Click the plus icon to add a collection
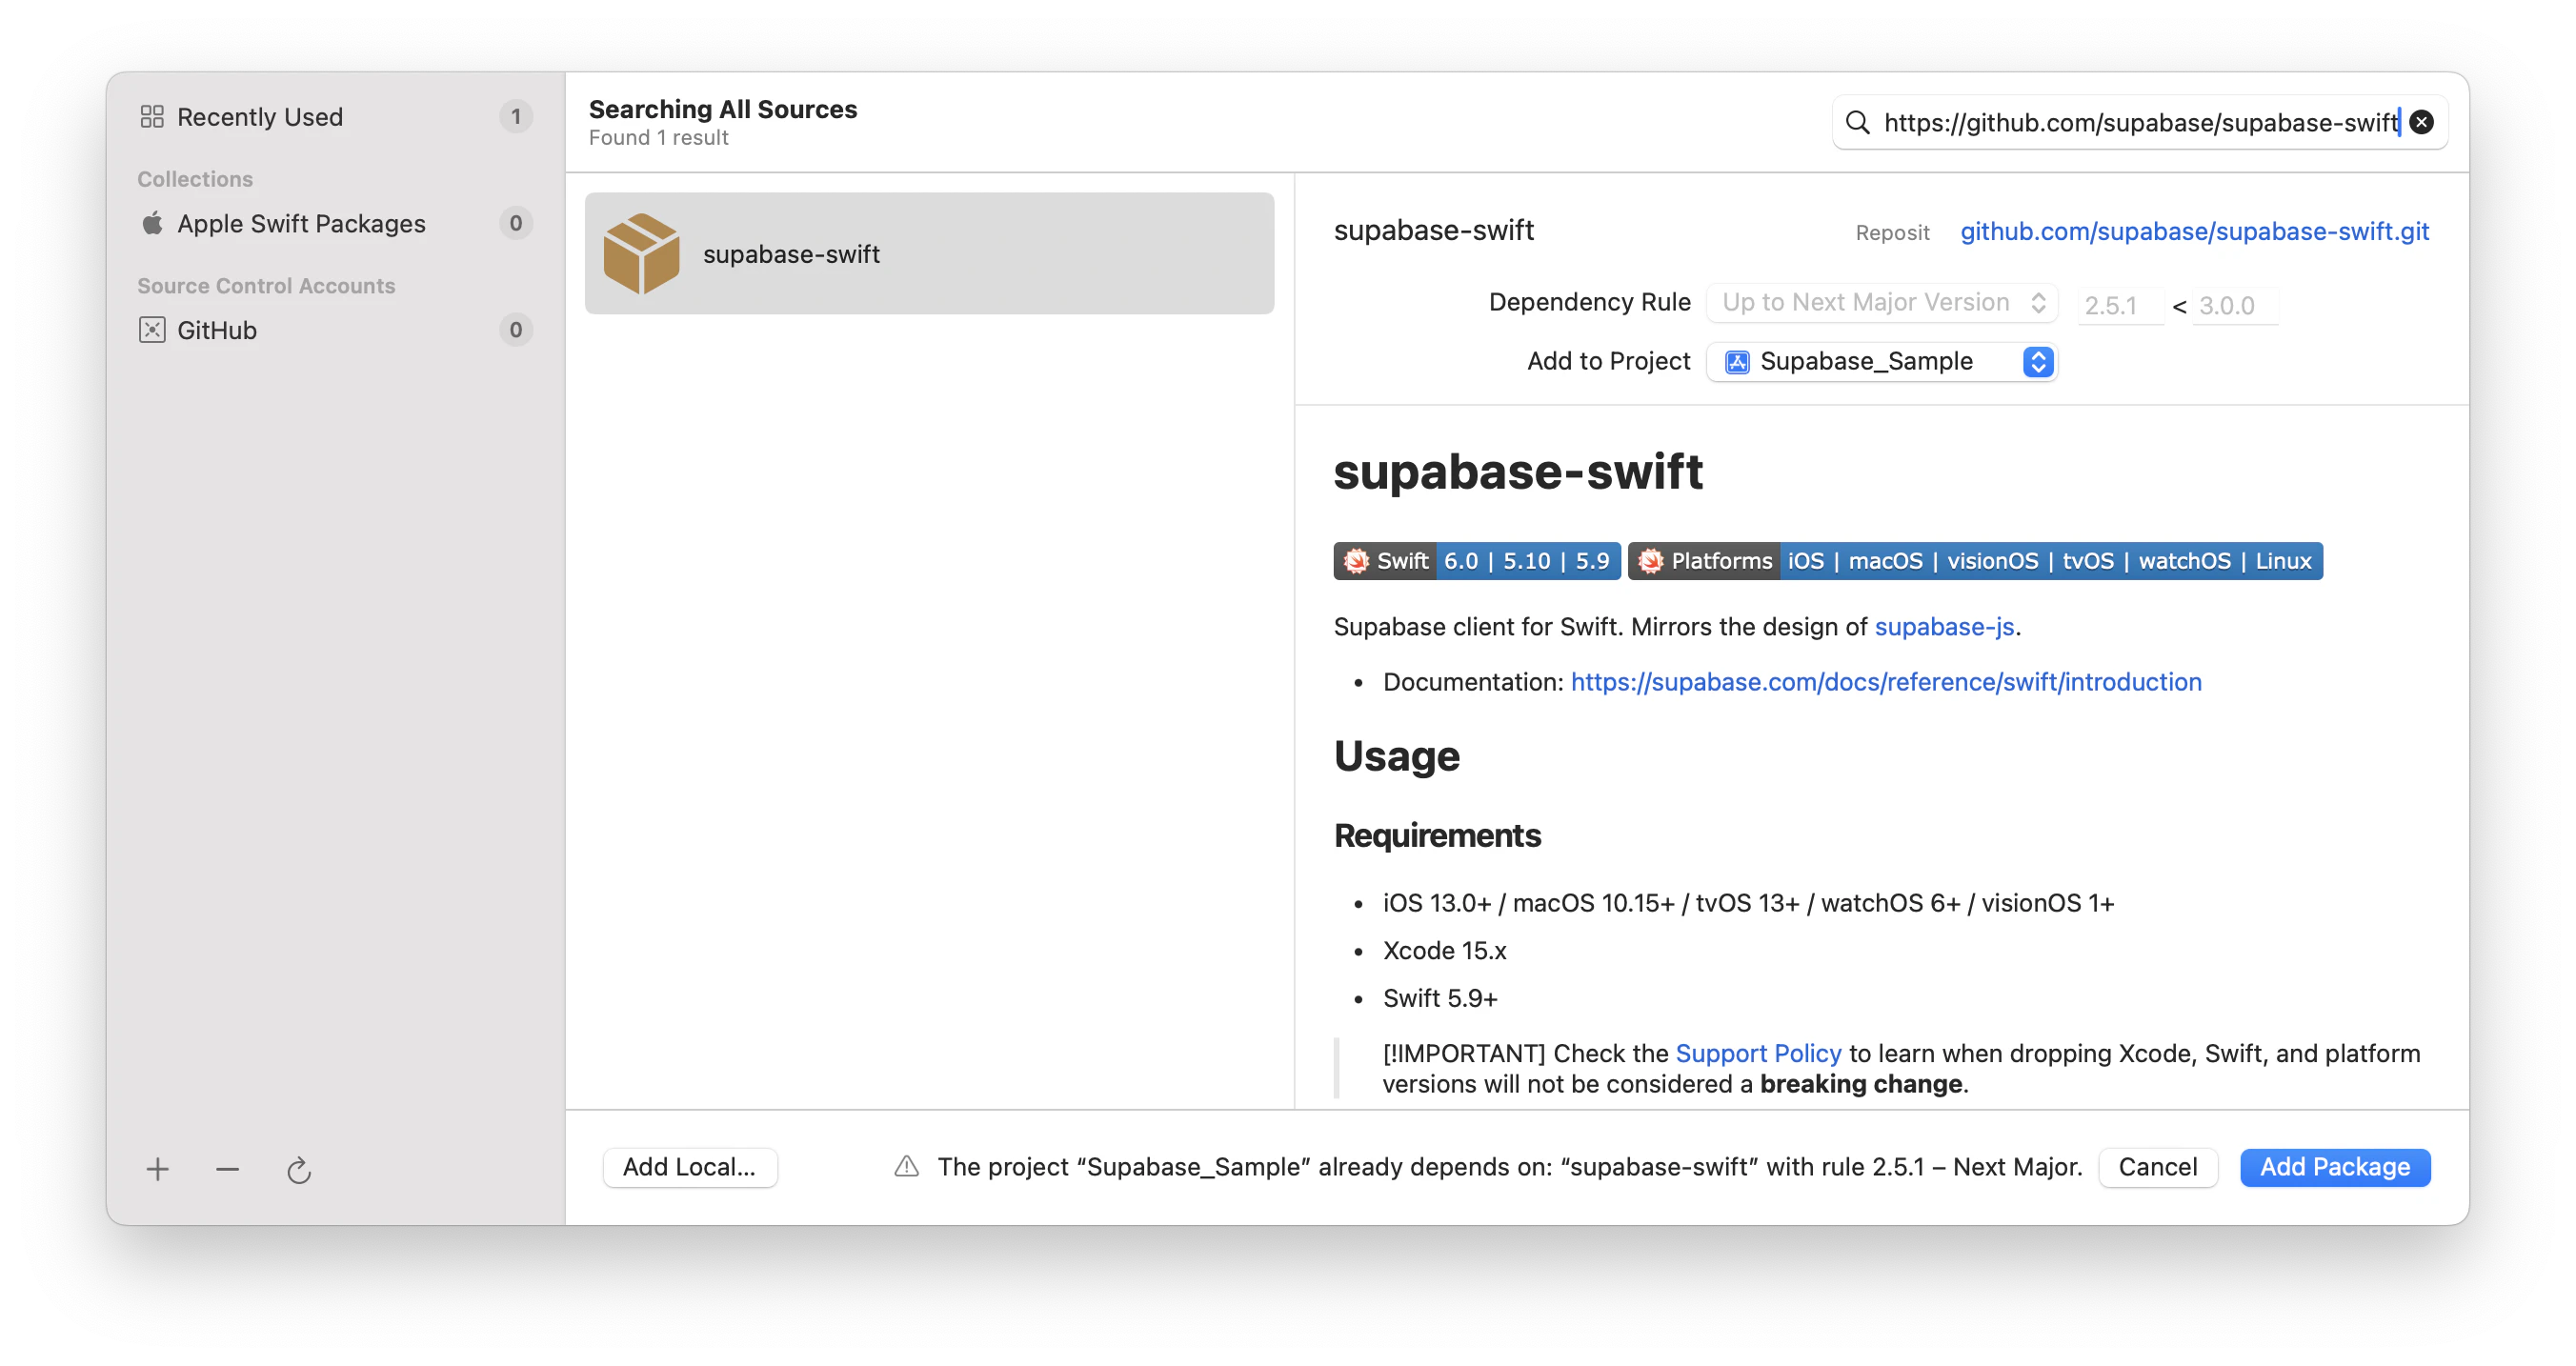Screen dimensions: 2576x1366 click(x=158, y=1168)
